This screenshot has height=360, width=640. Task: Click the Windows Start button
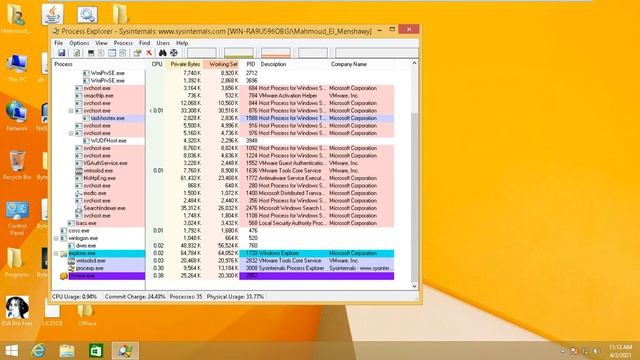[x=12, y=351]
